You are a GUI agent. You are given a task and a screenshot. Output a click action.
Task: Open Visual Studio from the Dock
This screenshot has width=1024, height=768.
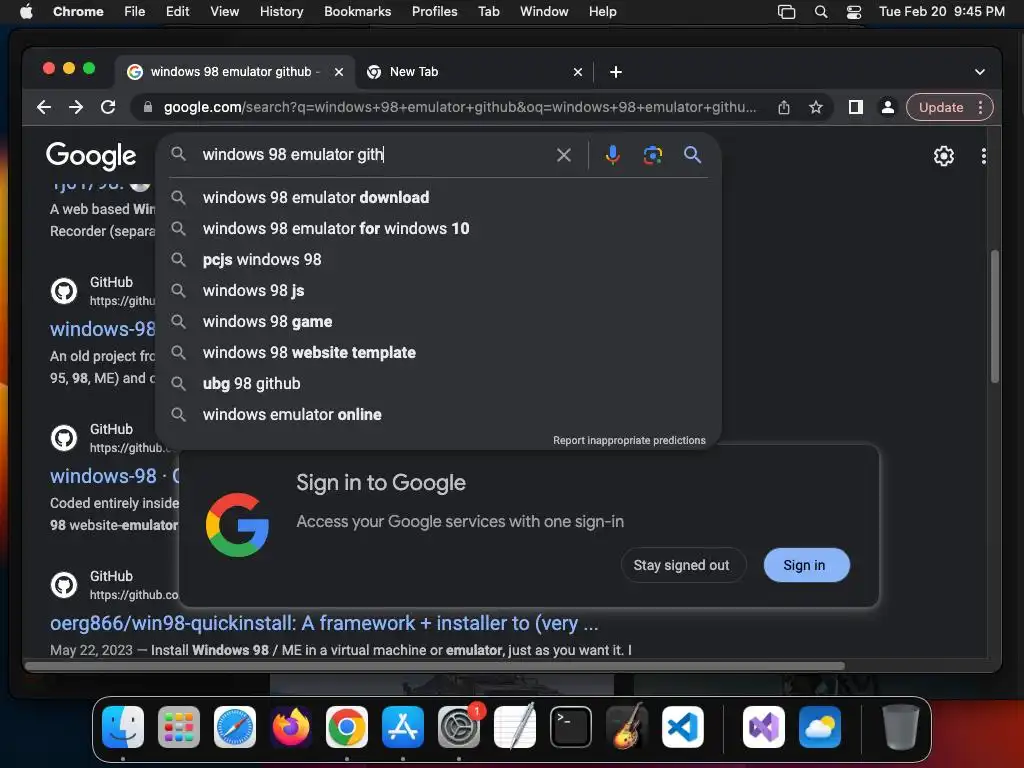(764, 727)
